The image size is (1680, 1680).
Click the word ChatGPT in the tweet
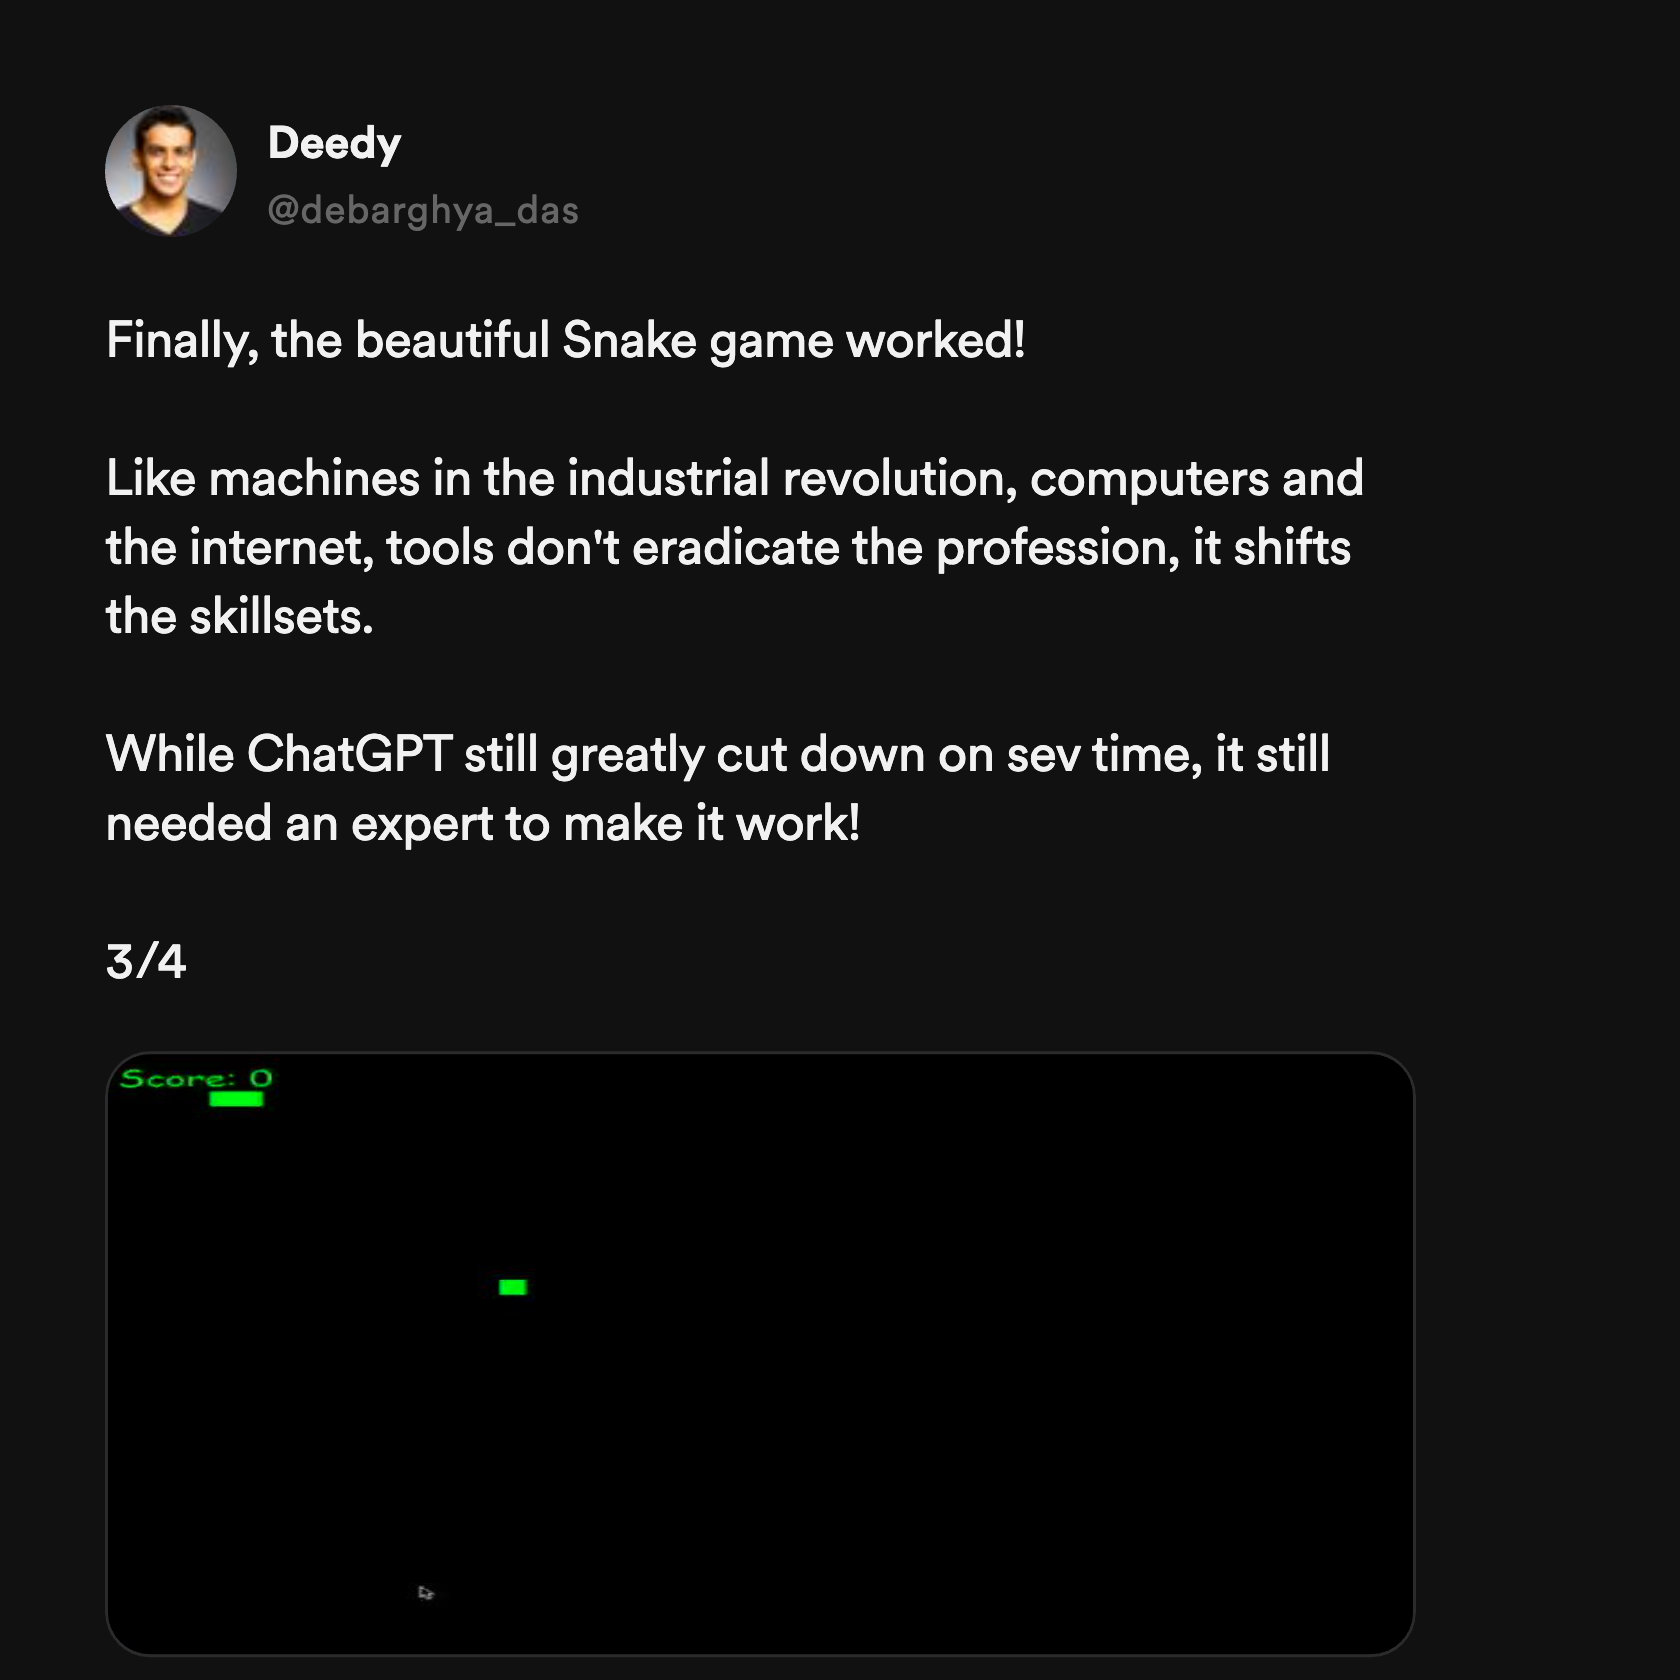349,754
